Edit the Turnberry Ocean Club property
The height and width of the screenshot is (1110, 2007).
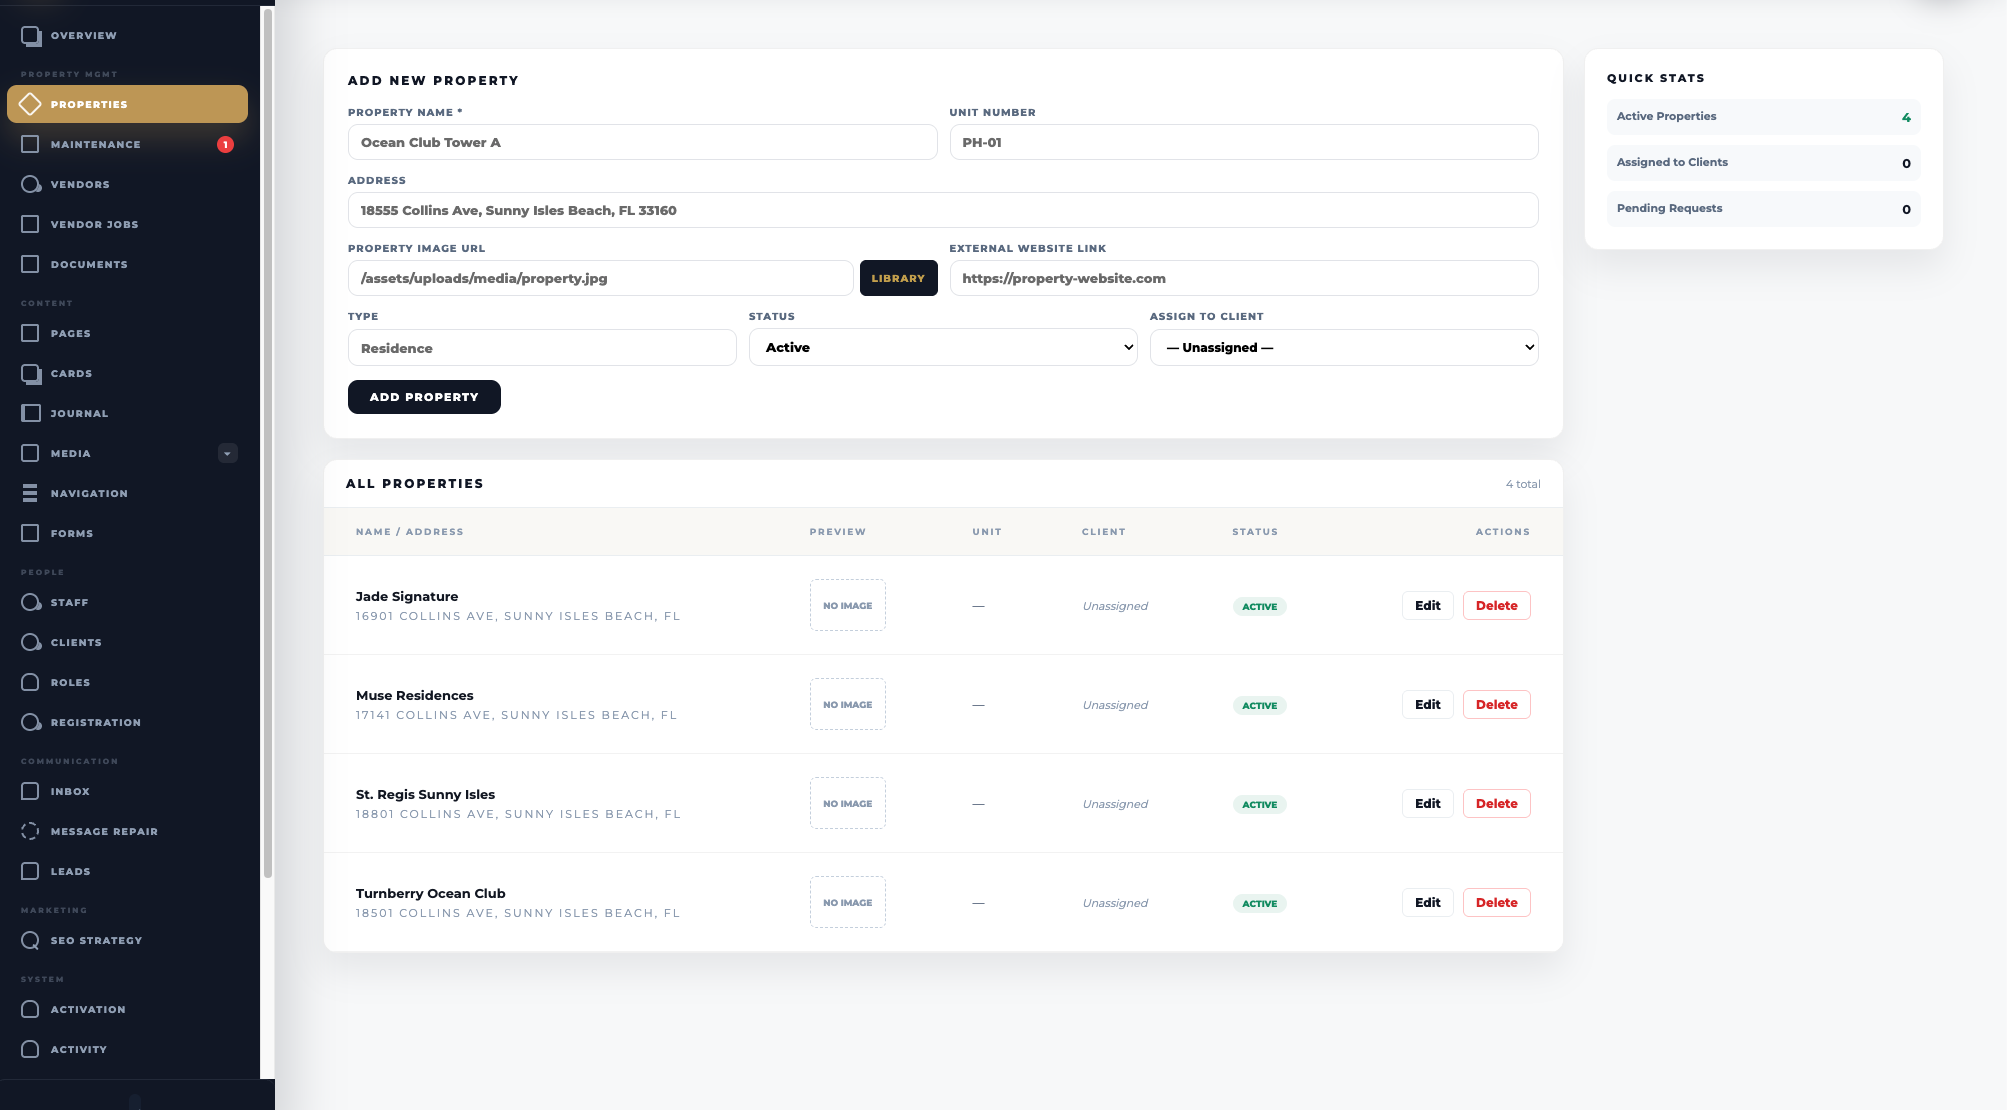[1427, 902]
